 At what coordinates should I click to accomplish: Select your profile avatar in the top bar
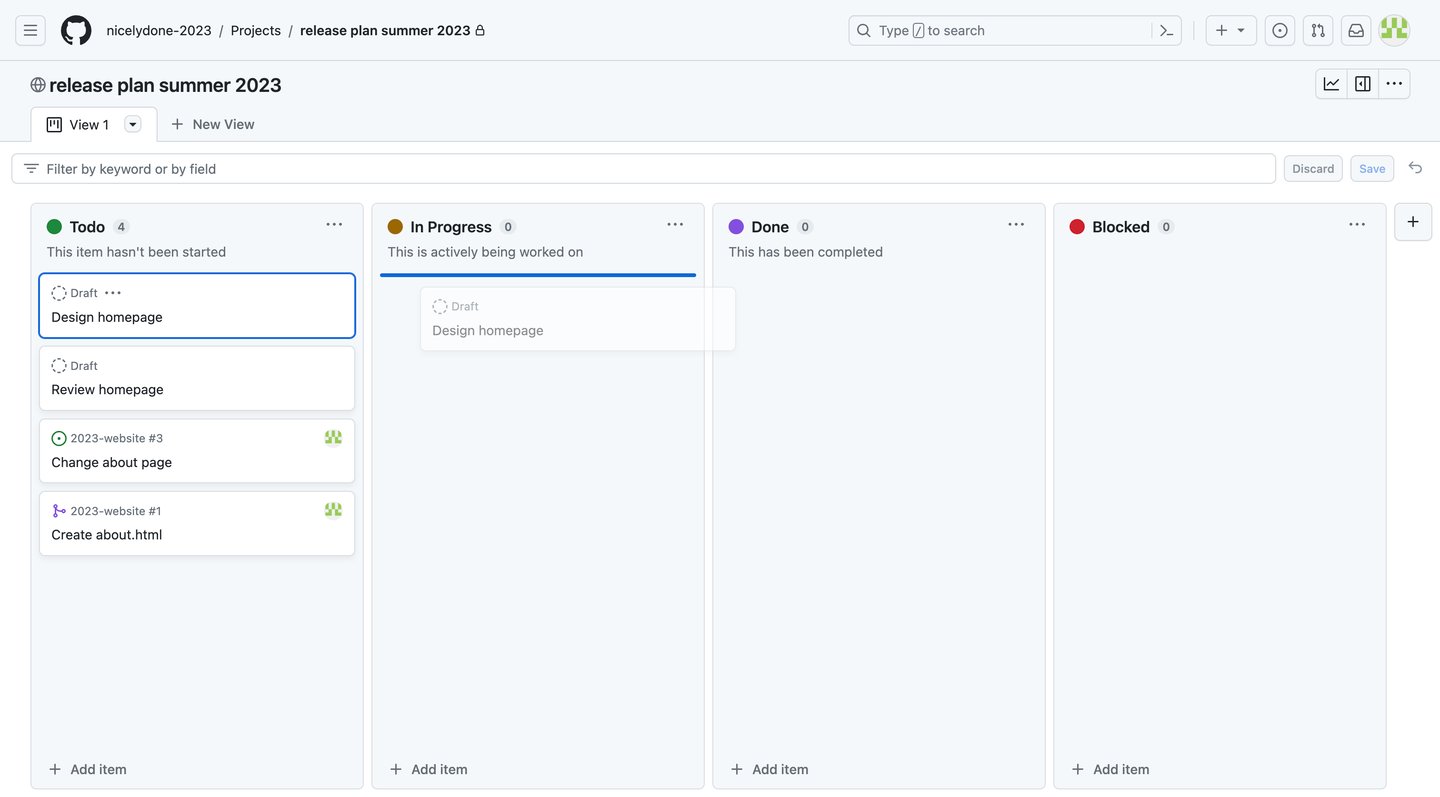[x=1393, y=30]
